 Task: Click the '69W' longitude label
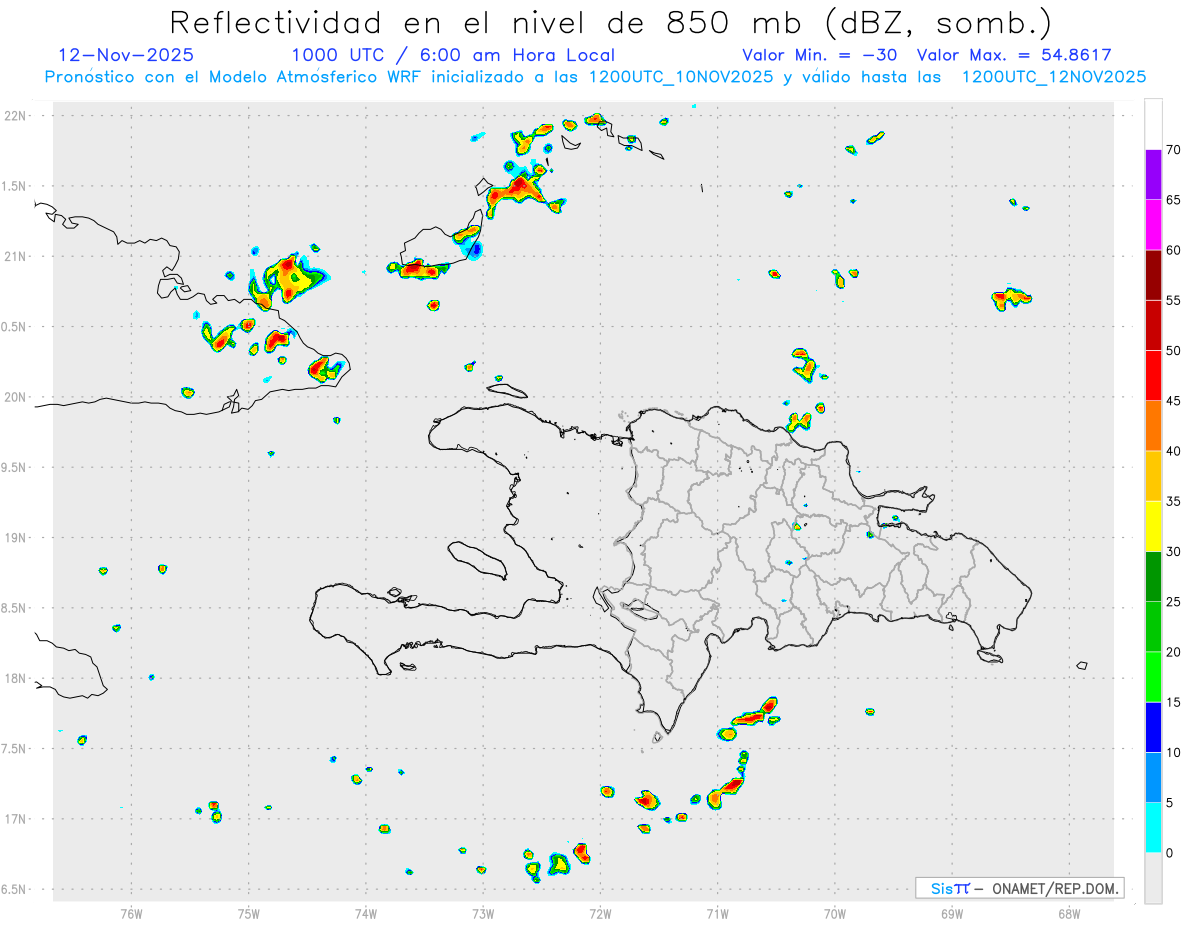(x=952, y=913)
